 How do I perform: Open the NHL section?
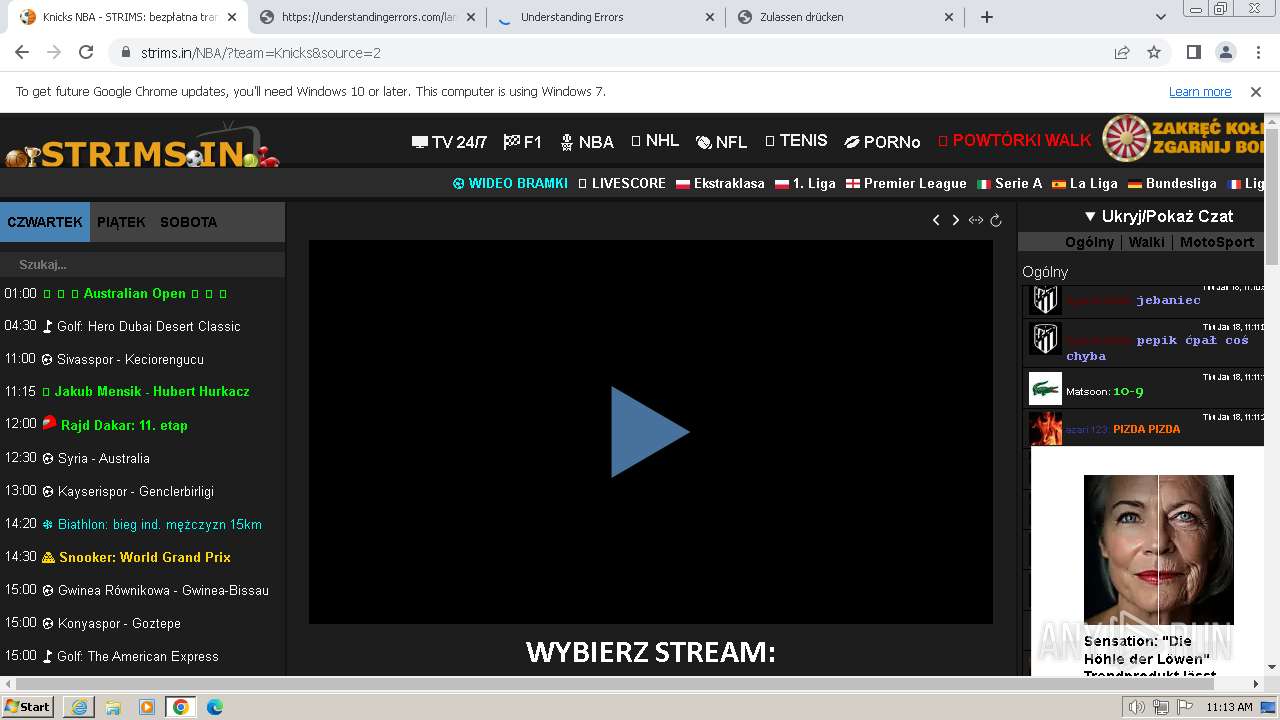[655, 141]
